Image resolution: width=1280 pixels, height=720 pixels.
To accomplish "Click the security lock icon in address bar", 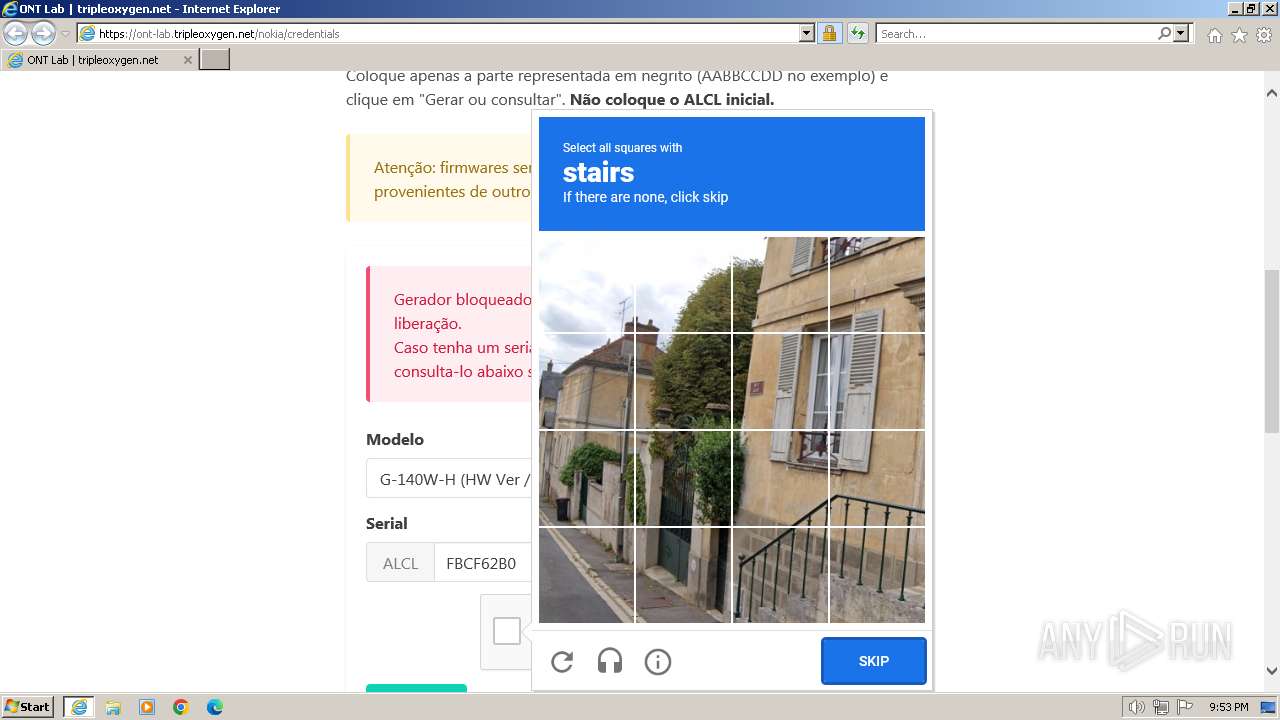I will 829,33.
